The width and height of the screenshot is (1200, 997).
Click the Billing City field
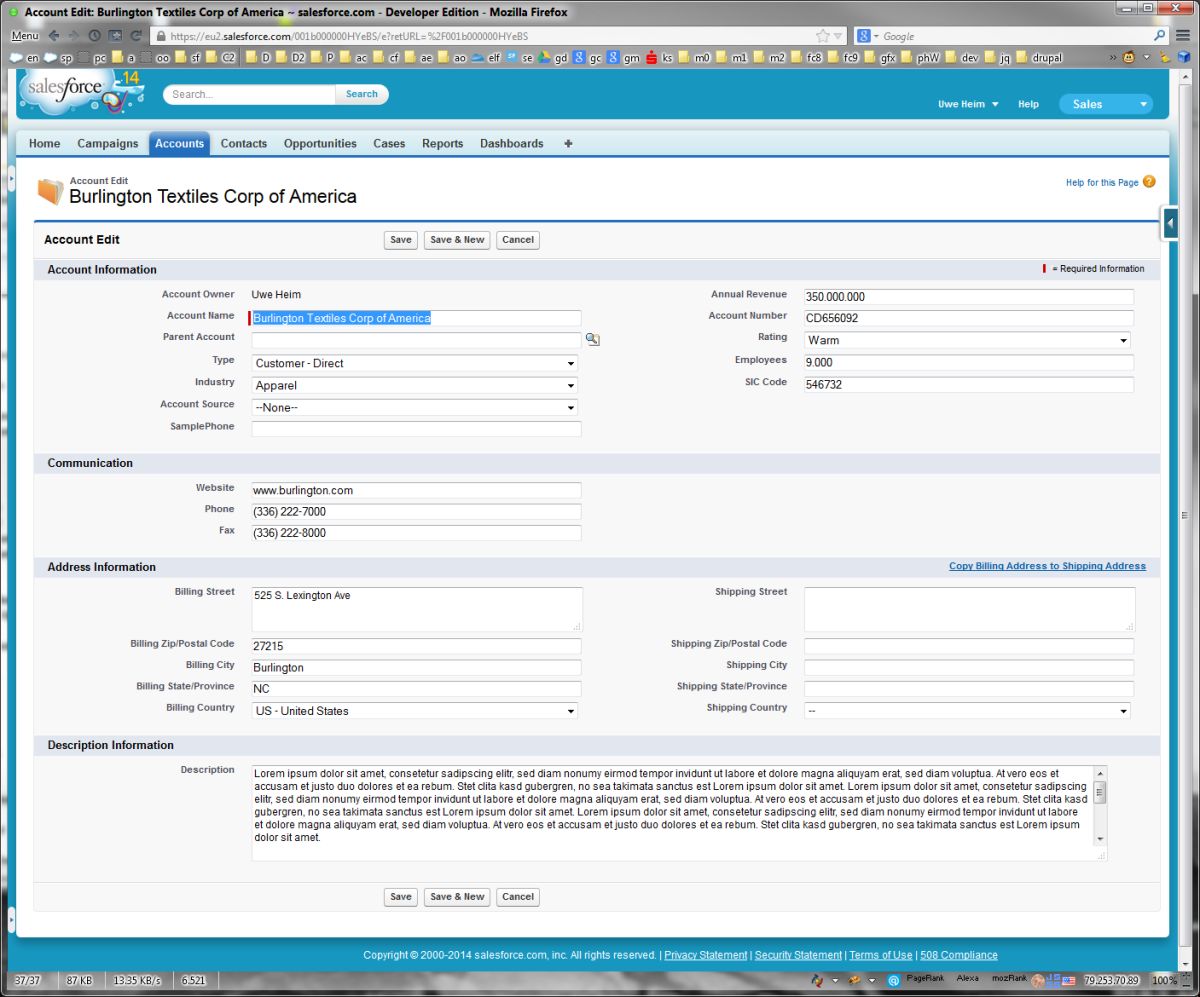coord(416,668)
